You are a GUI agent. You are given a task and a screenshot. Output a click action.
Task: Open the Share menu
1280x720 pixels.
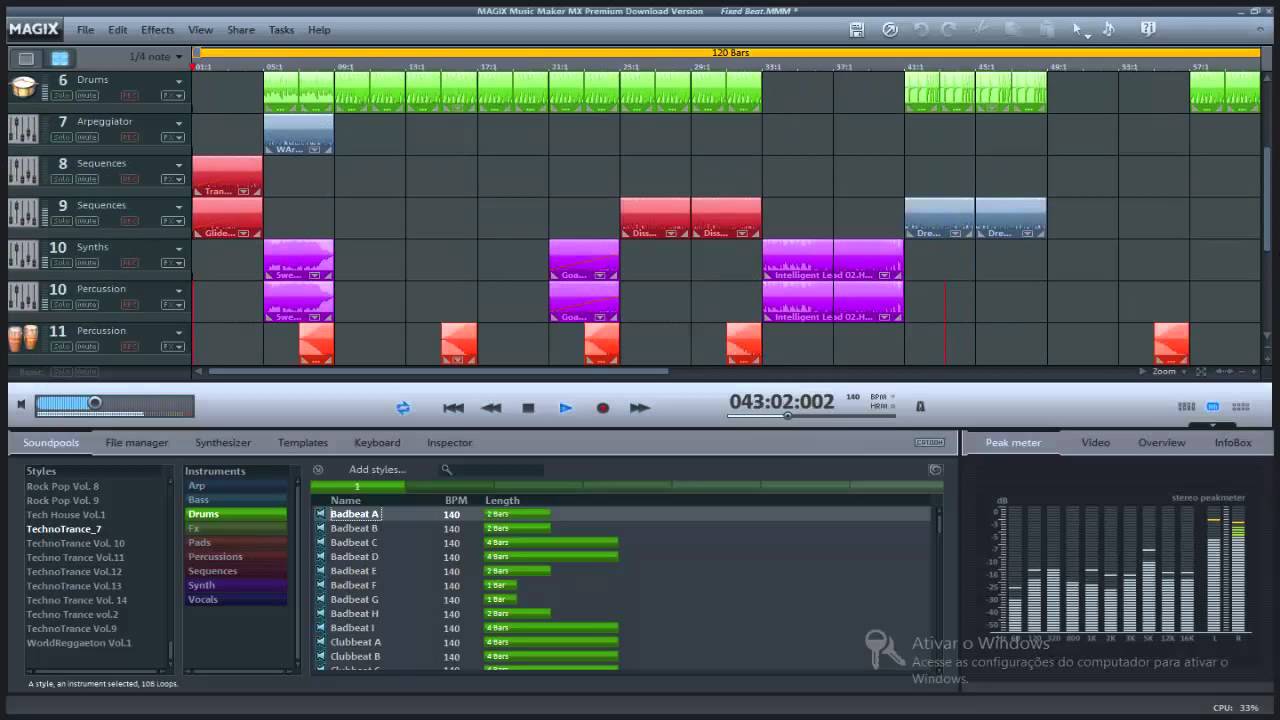(241, 30)
